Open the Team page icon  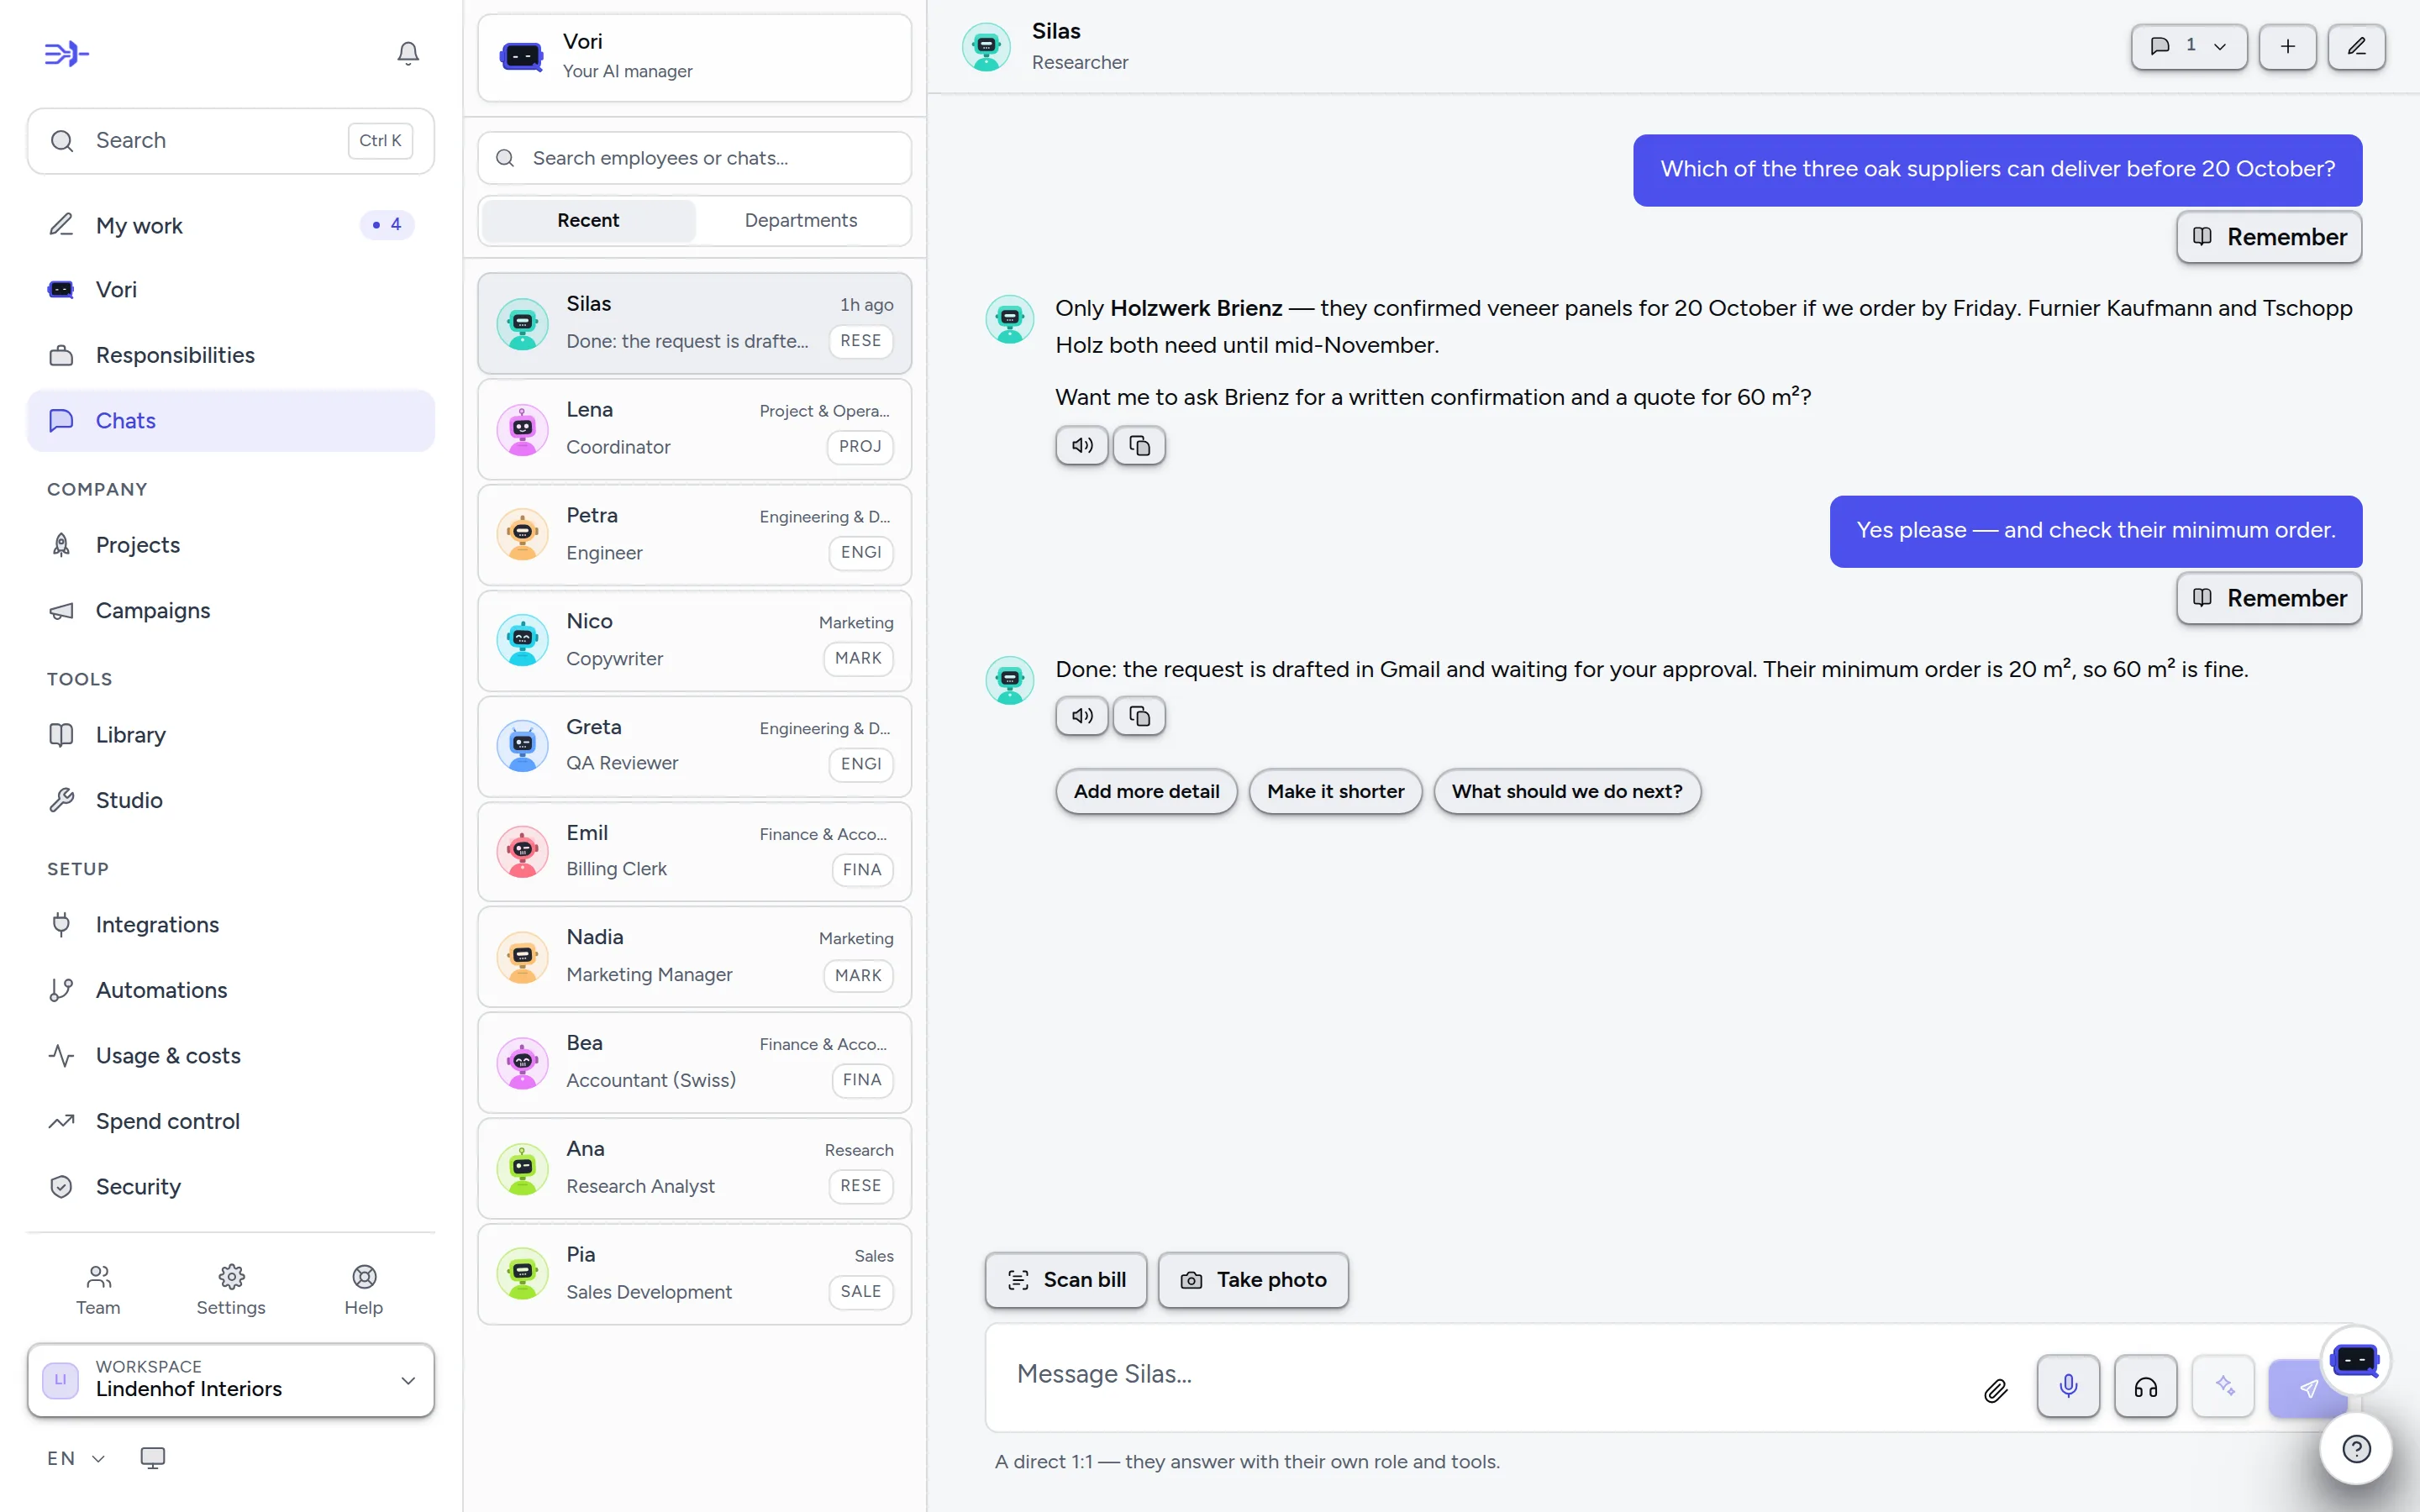98,1290
